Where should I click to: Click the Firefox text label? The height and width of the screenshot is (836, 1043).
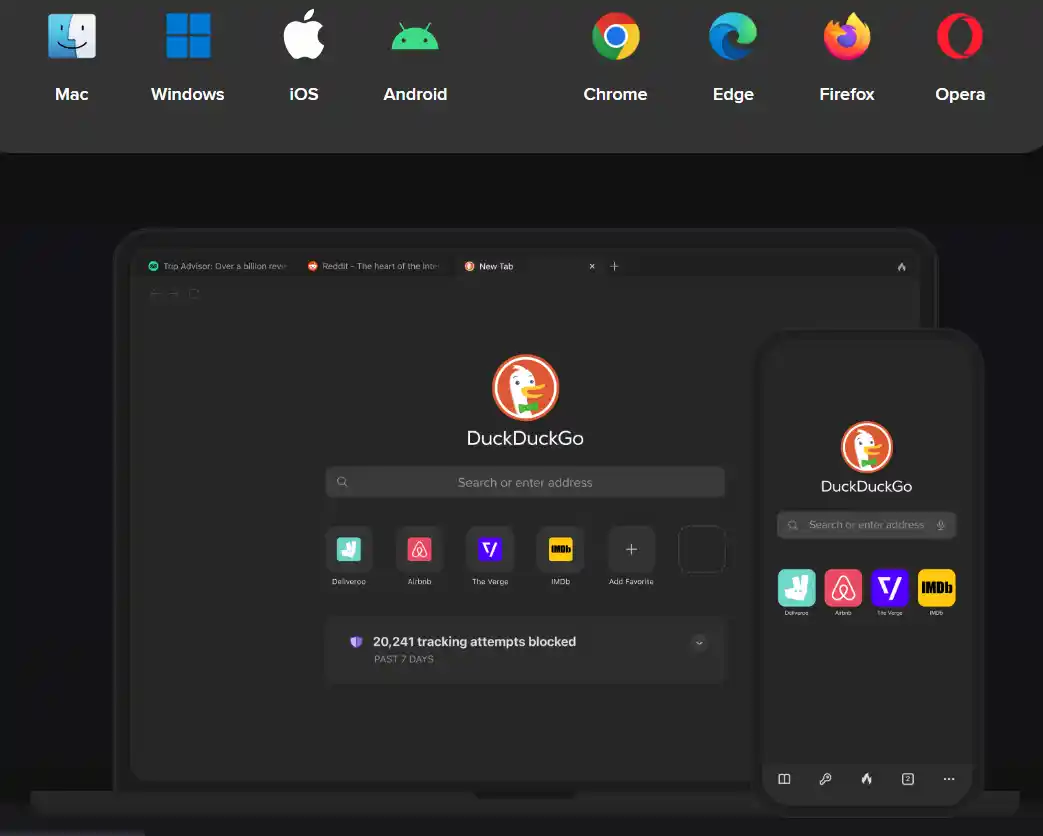847,94
